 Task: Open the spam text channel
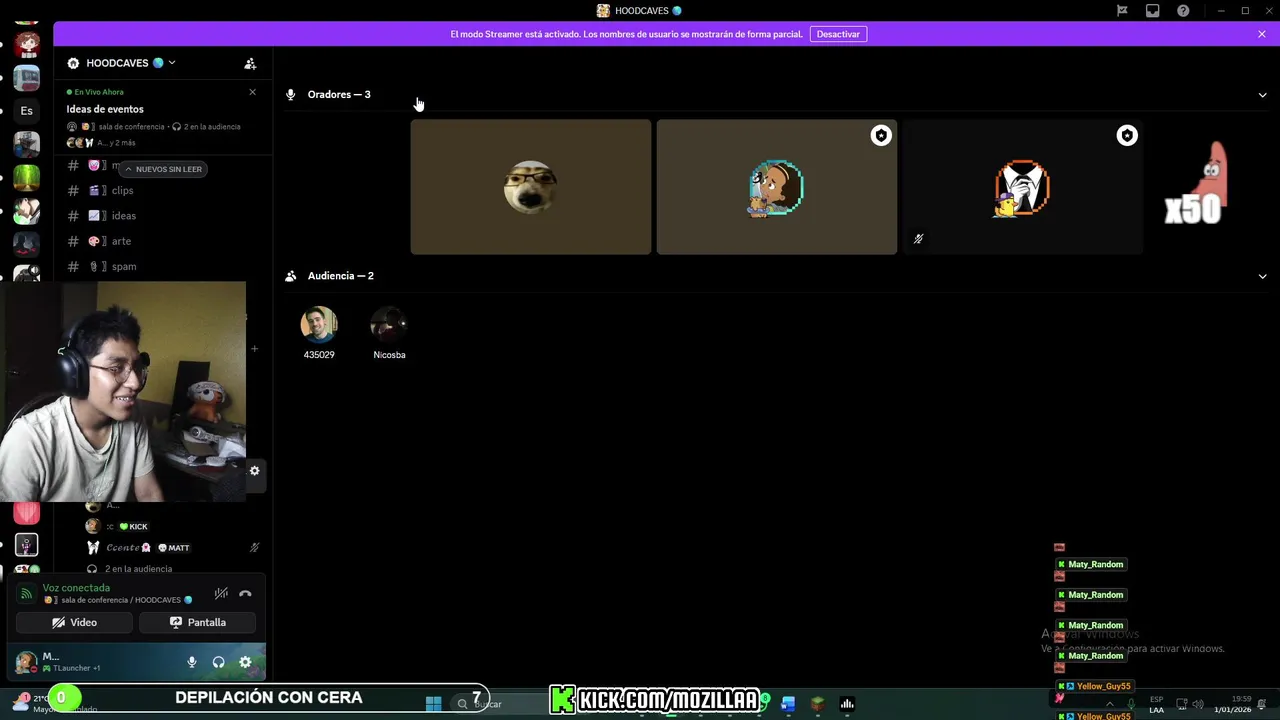[x=124, y=267]
